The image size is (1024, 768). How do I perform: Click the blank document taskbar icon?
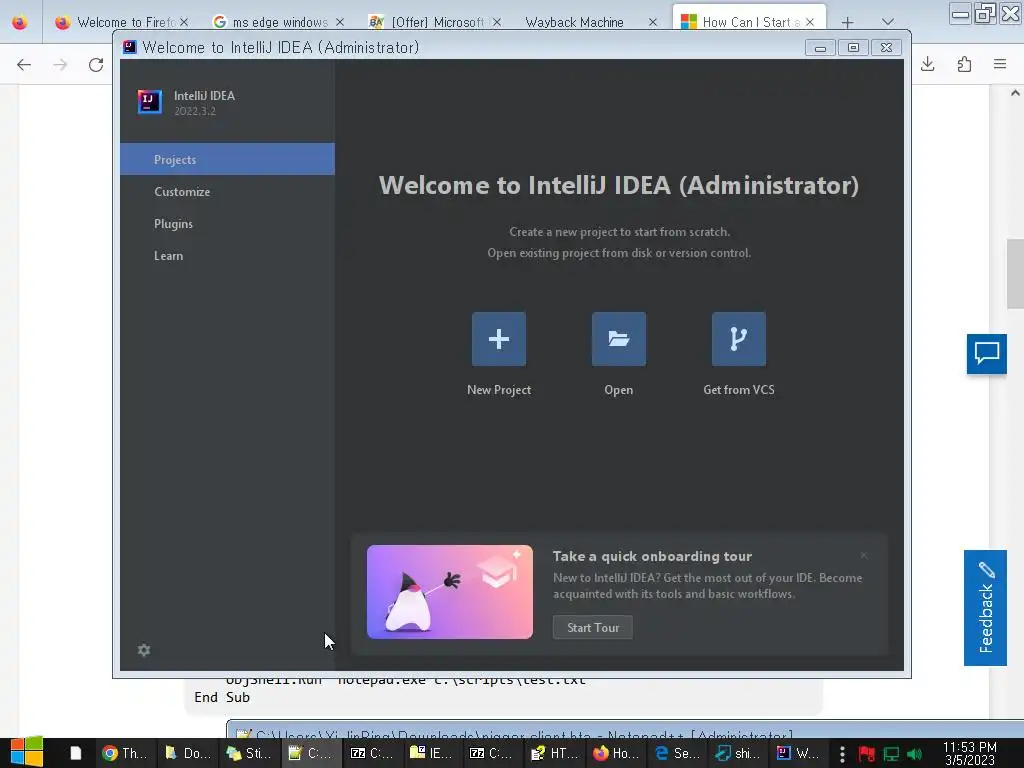pos(76,754)
